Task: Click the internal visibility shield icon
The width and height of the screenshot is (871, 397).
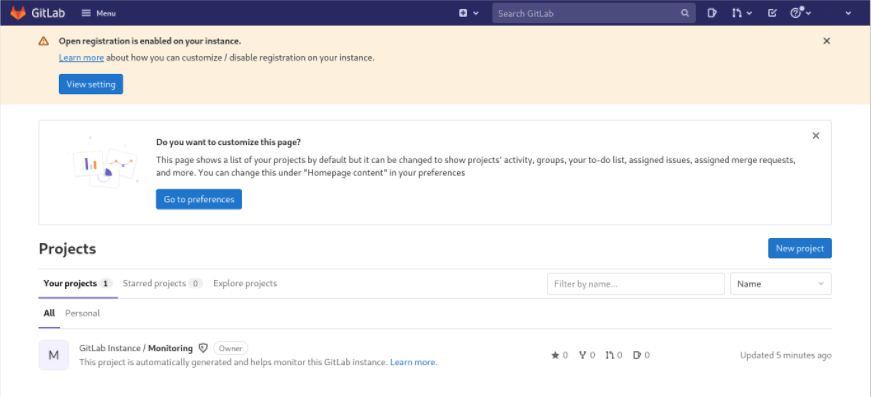Action: (203, 348)
